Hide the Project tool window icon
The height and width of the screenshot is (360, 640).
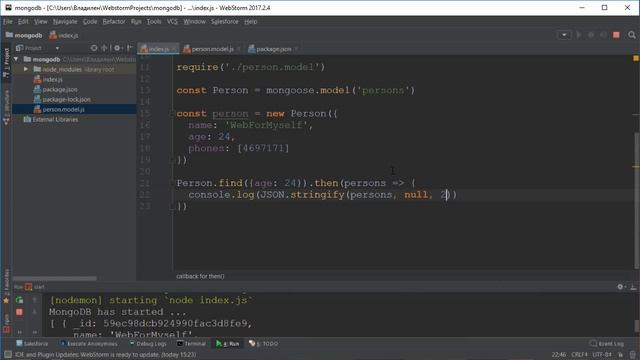(130, 48)
